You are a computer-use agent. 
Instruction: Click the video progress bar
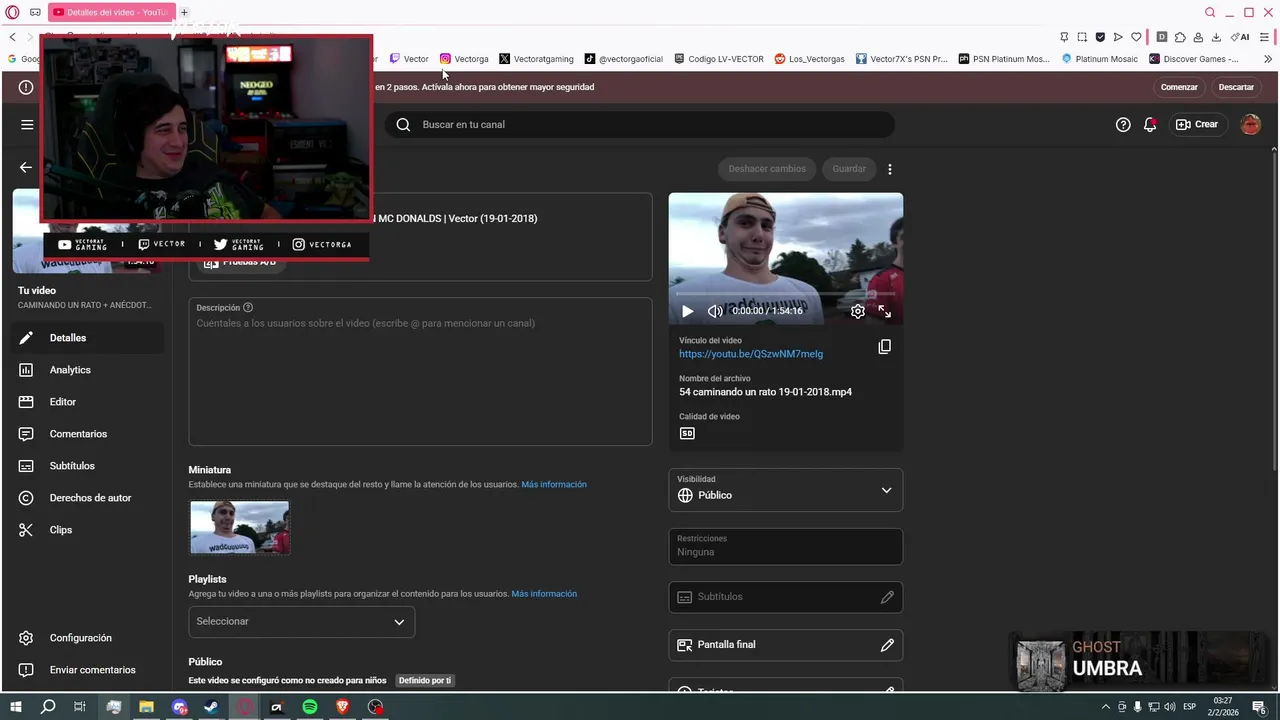click(x=785, y=294)
